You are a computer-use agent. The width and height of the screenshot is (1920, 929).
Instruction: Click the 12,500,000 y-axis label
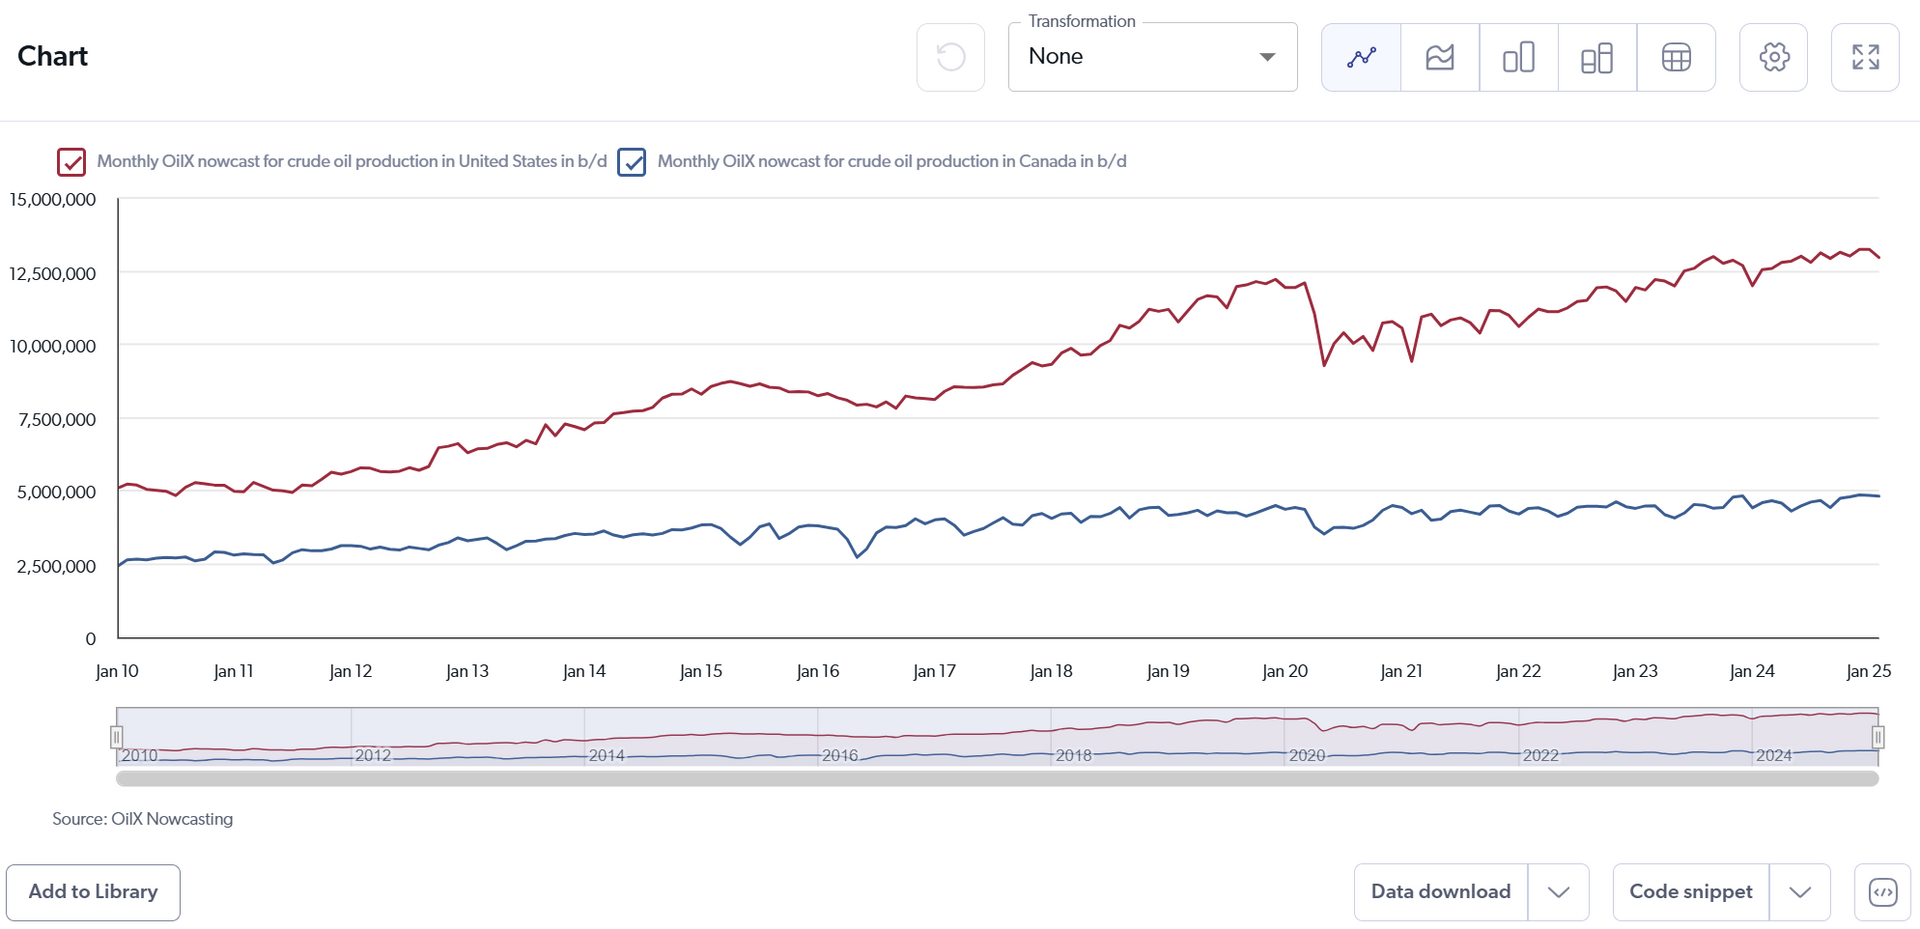click(x=53, y=273)
